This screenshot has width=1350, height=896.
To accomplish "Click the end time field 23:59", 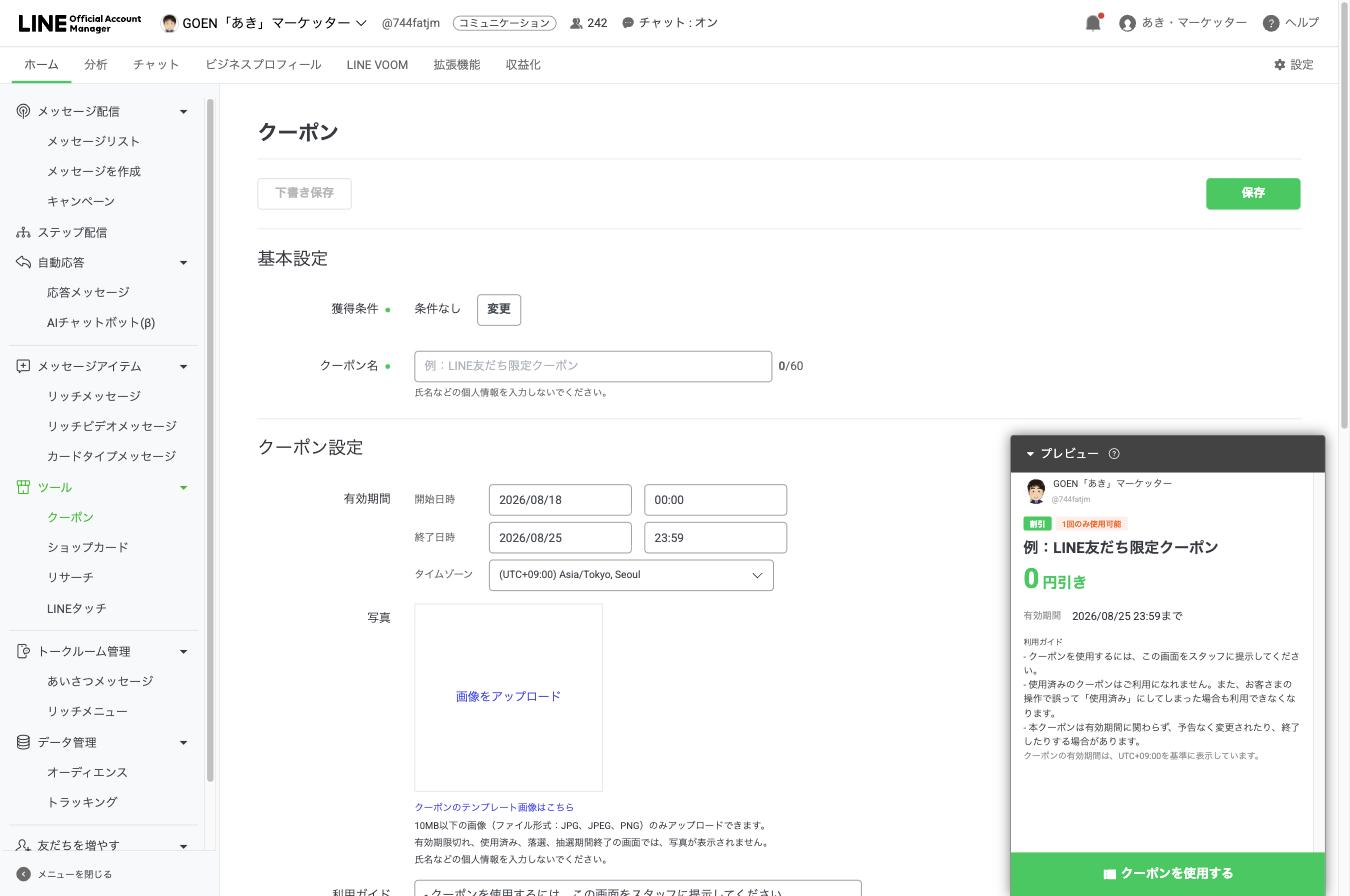I will coord(715,538).
